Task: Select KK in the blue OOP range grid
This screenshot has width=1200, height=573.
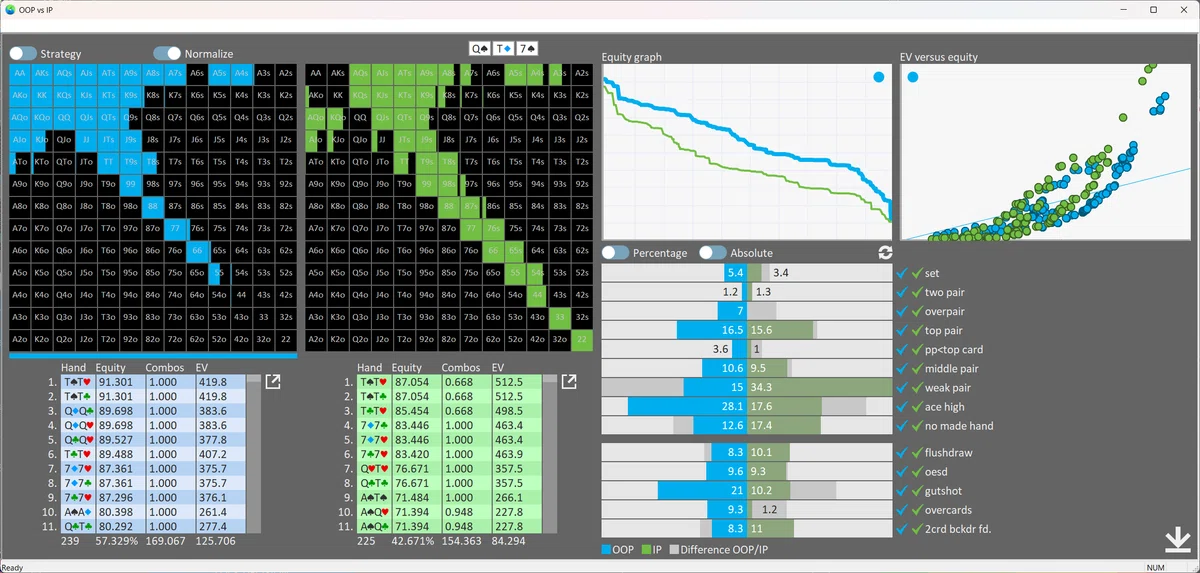Action: click(x=42, y=95)
